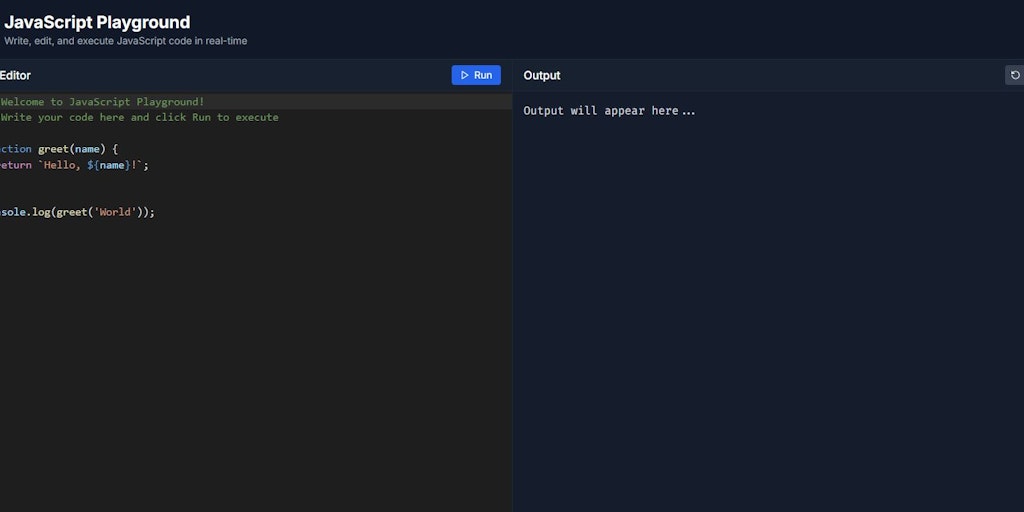Click the "Output will appear here..." placeholder
1024x512 pixels.
click(609, 111)
